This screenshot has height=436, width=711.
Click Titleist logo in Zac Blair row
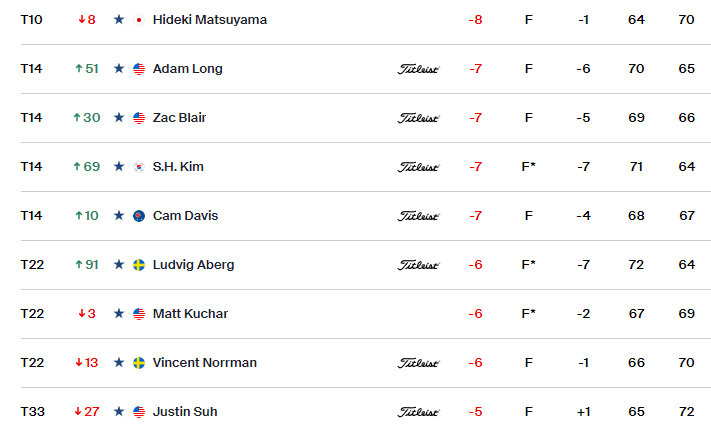pyautogui.click(x=419, y=118)
